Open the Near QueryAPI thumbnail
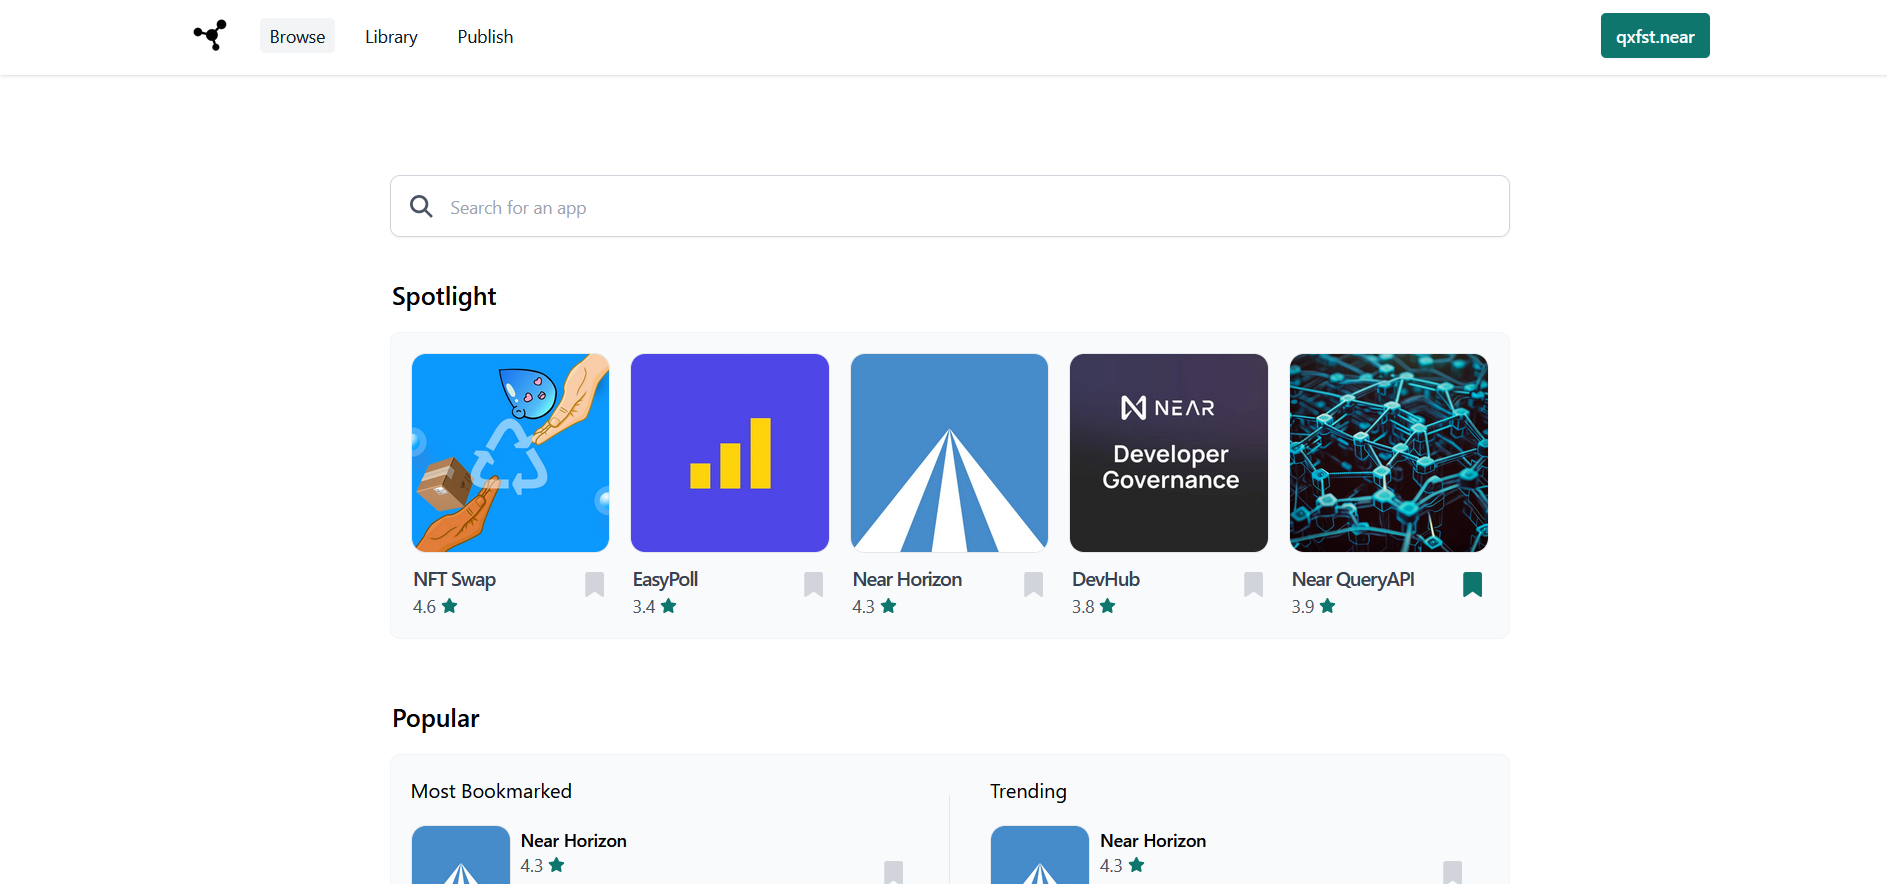Screen dimensions: 1887x884 click(1389, 453)
